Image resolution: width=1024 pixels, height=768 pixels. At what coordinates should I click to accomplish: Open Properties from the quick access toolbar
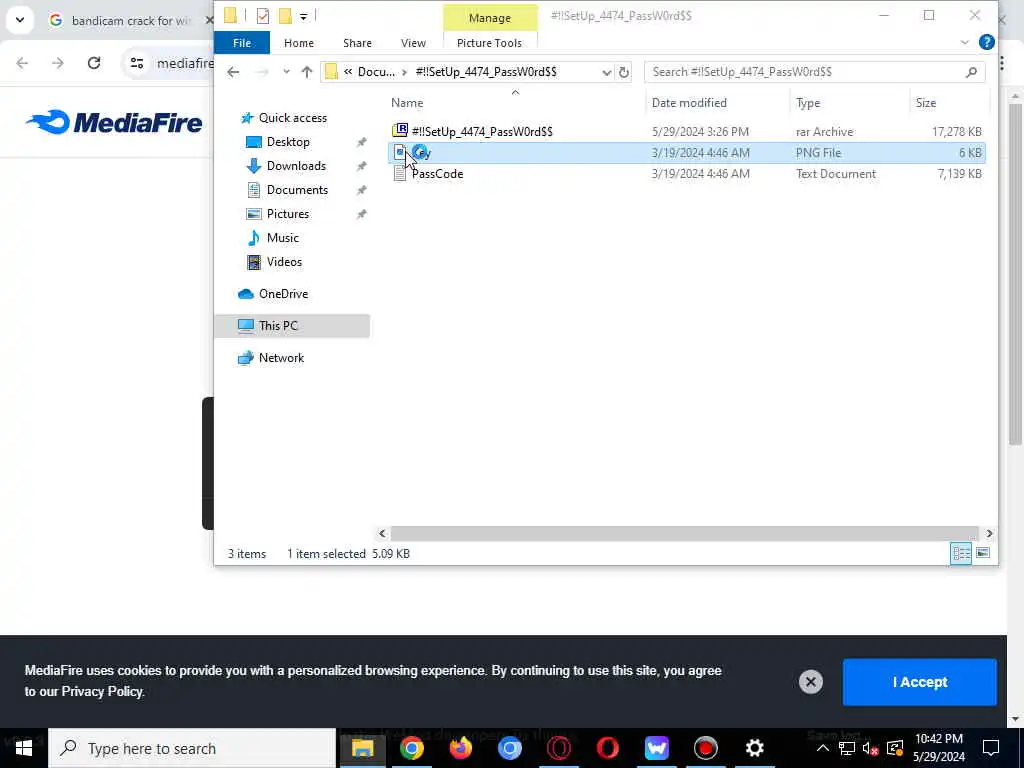coord(263,16)
